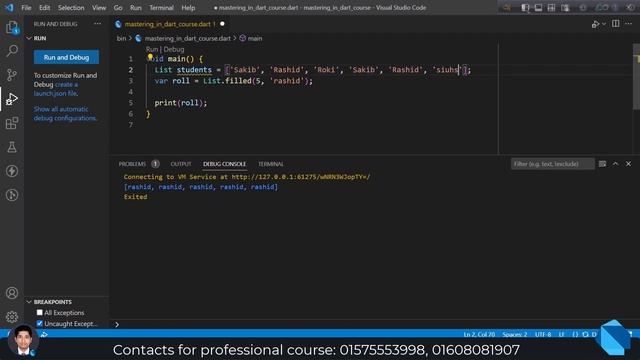
Task: Click line number 5 in the gutter
Action: tap(131, 103)
